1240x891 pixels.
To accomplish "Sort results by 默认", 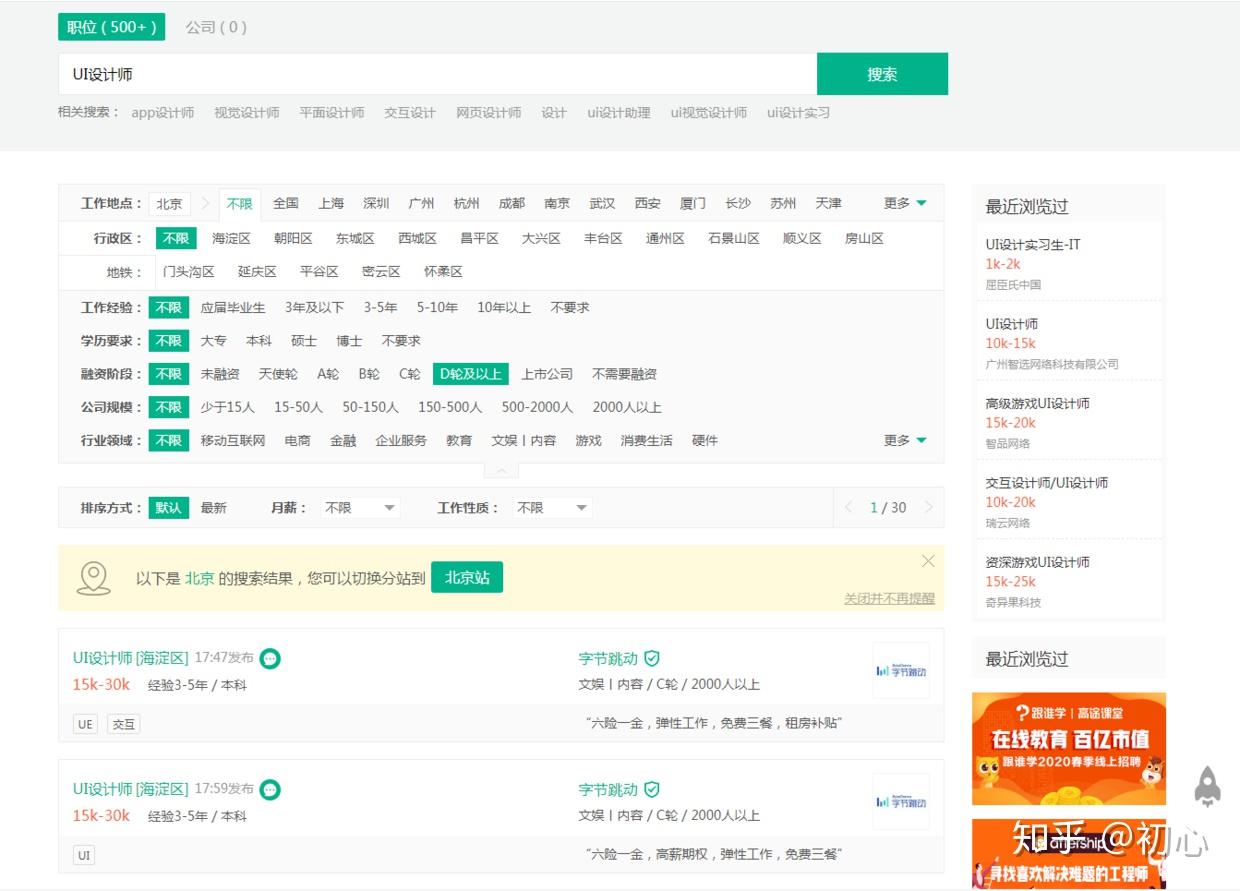I will tap(168, 508).
